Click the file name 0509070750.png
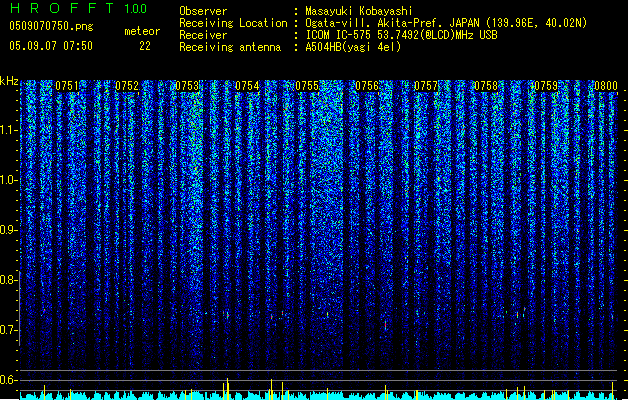Image resolution: width=629 pixels, height=400 pixels. click(51, 26)
